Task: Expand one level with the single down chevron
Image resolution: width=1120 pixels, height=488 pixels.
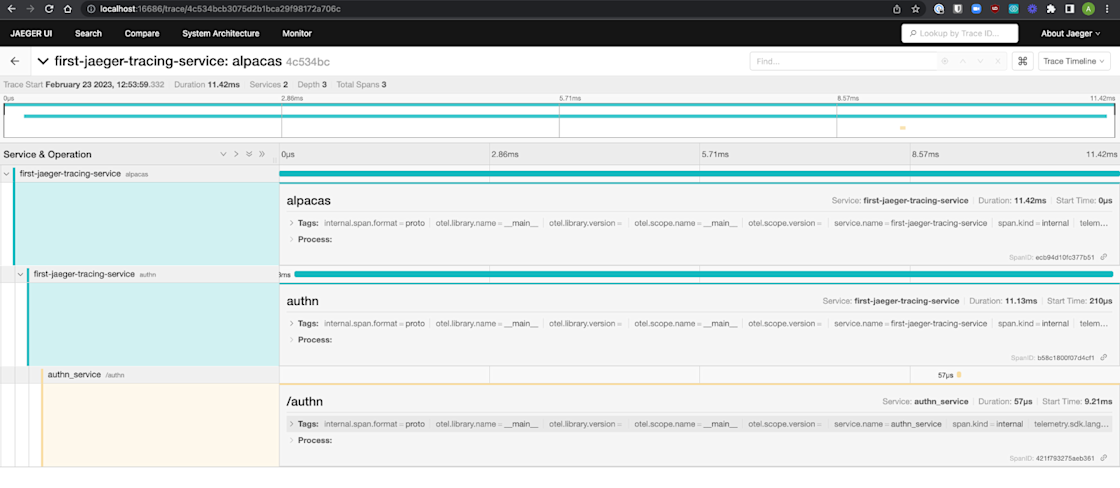Action: (x=223, y=154)
